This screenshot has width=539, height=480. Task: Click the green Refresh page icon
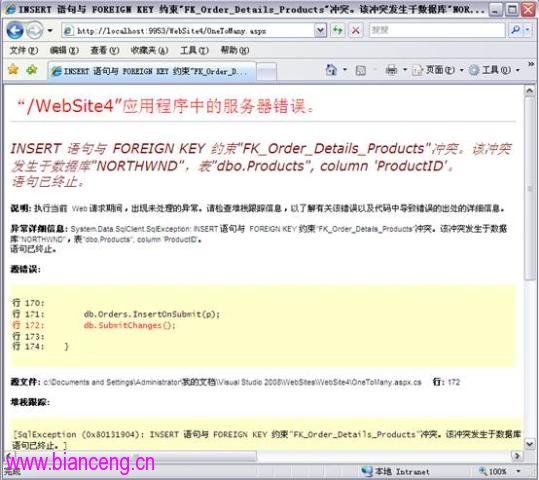[338, 31]
